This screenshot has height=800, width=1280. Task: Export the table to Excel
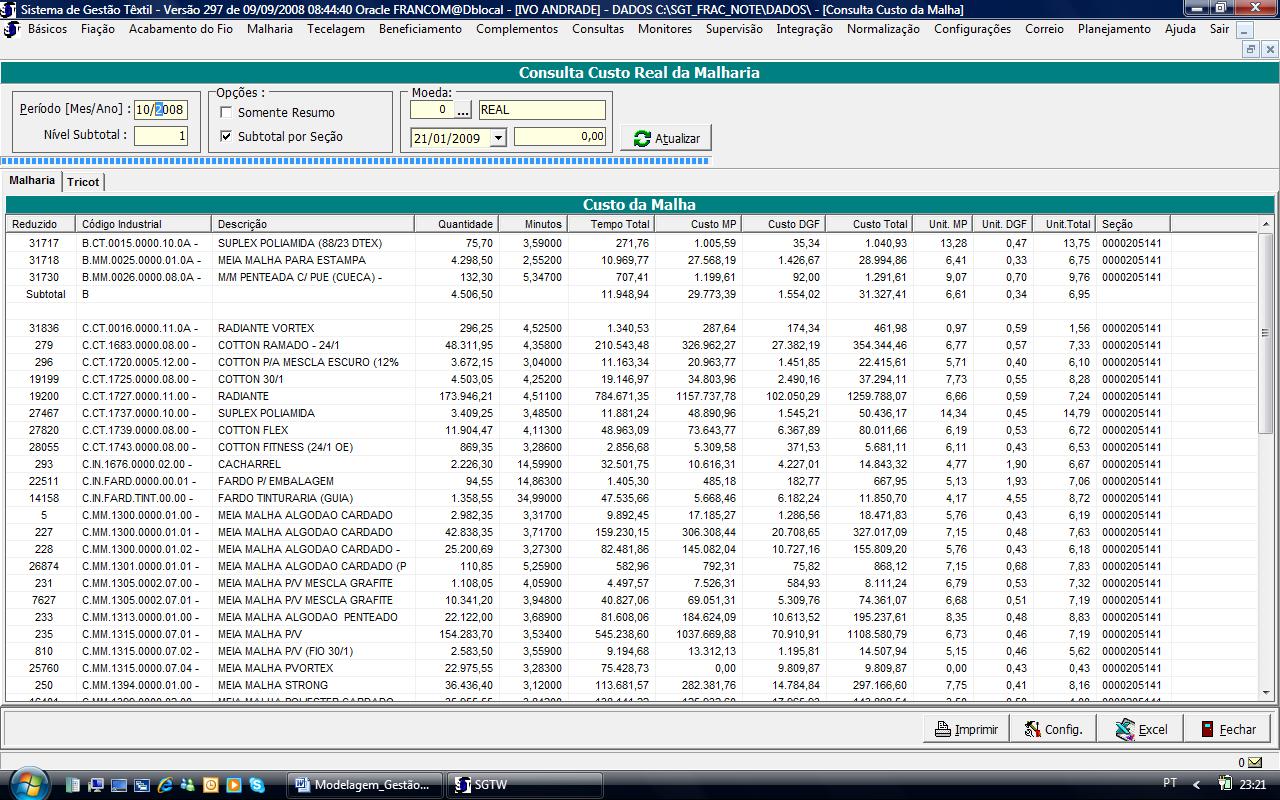(x=1141, y=729)
